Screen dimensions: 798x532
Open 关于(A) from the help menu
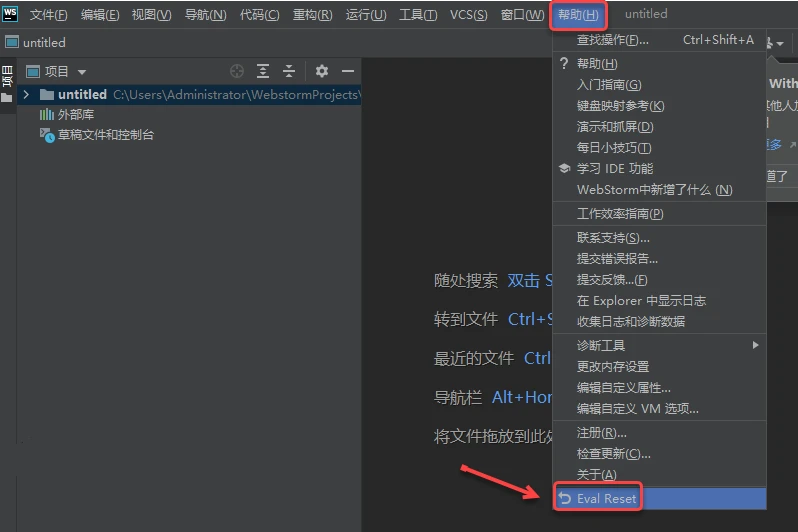(660, 474)
